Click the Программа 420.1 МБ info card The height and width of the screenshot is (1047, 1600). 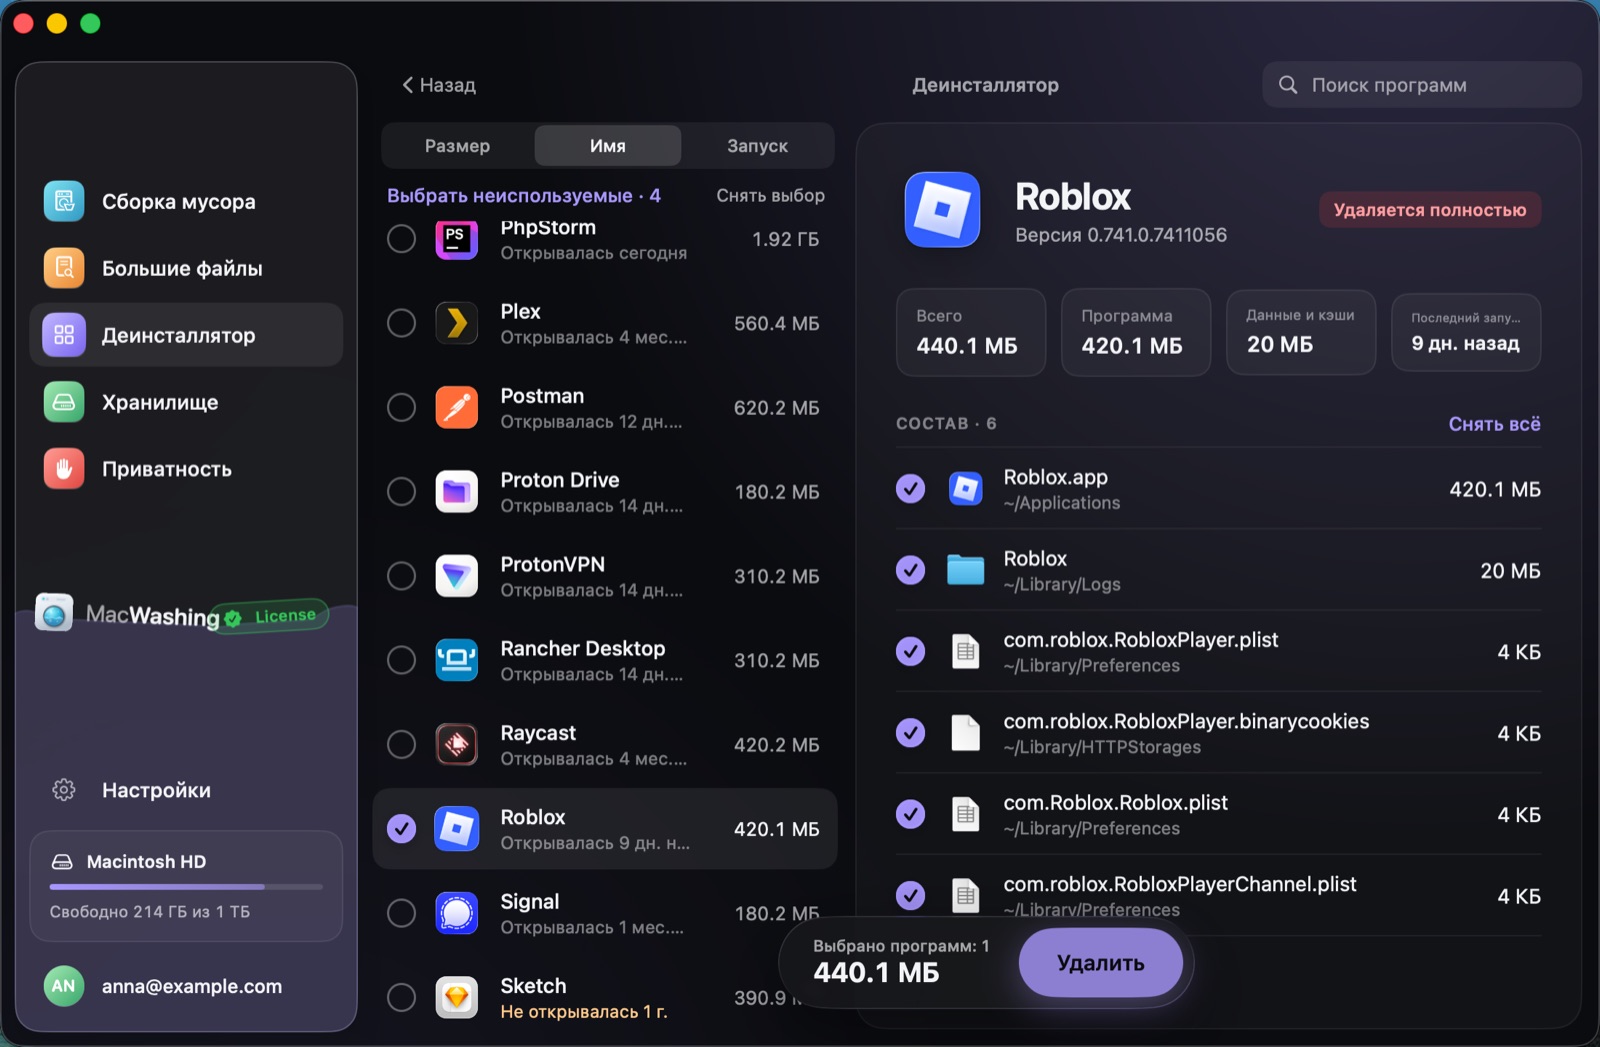click(1136, 332)
